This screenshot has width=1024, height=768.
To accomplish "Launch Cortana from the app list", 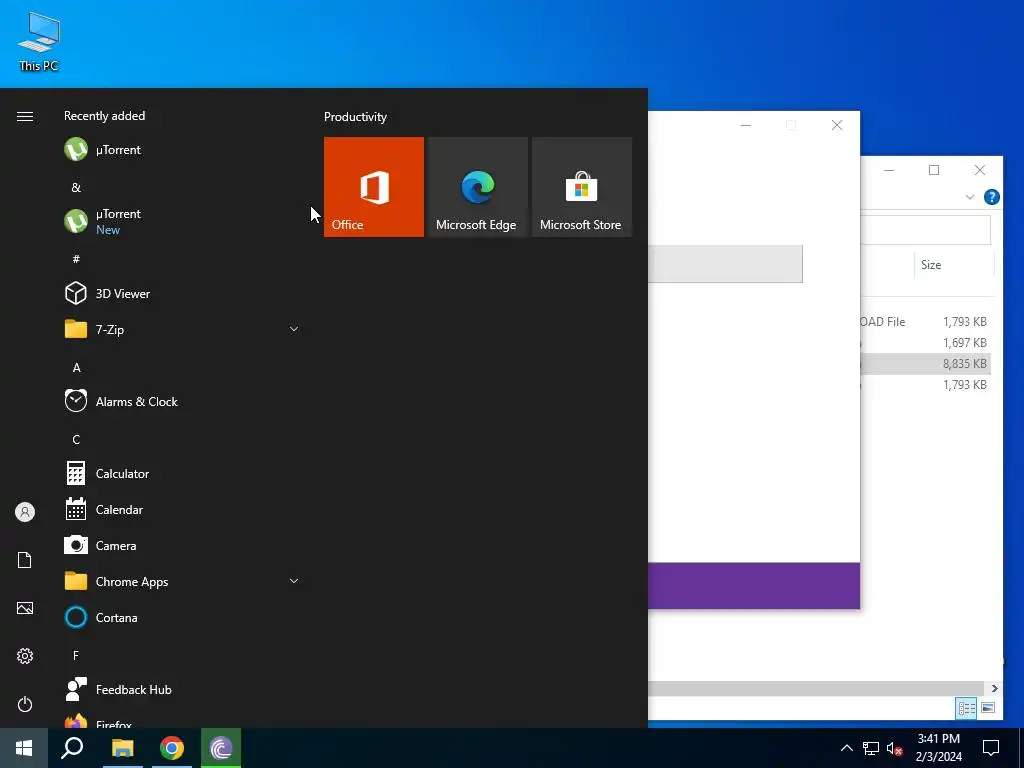I will [182, 617].
